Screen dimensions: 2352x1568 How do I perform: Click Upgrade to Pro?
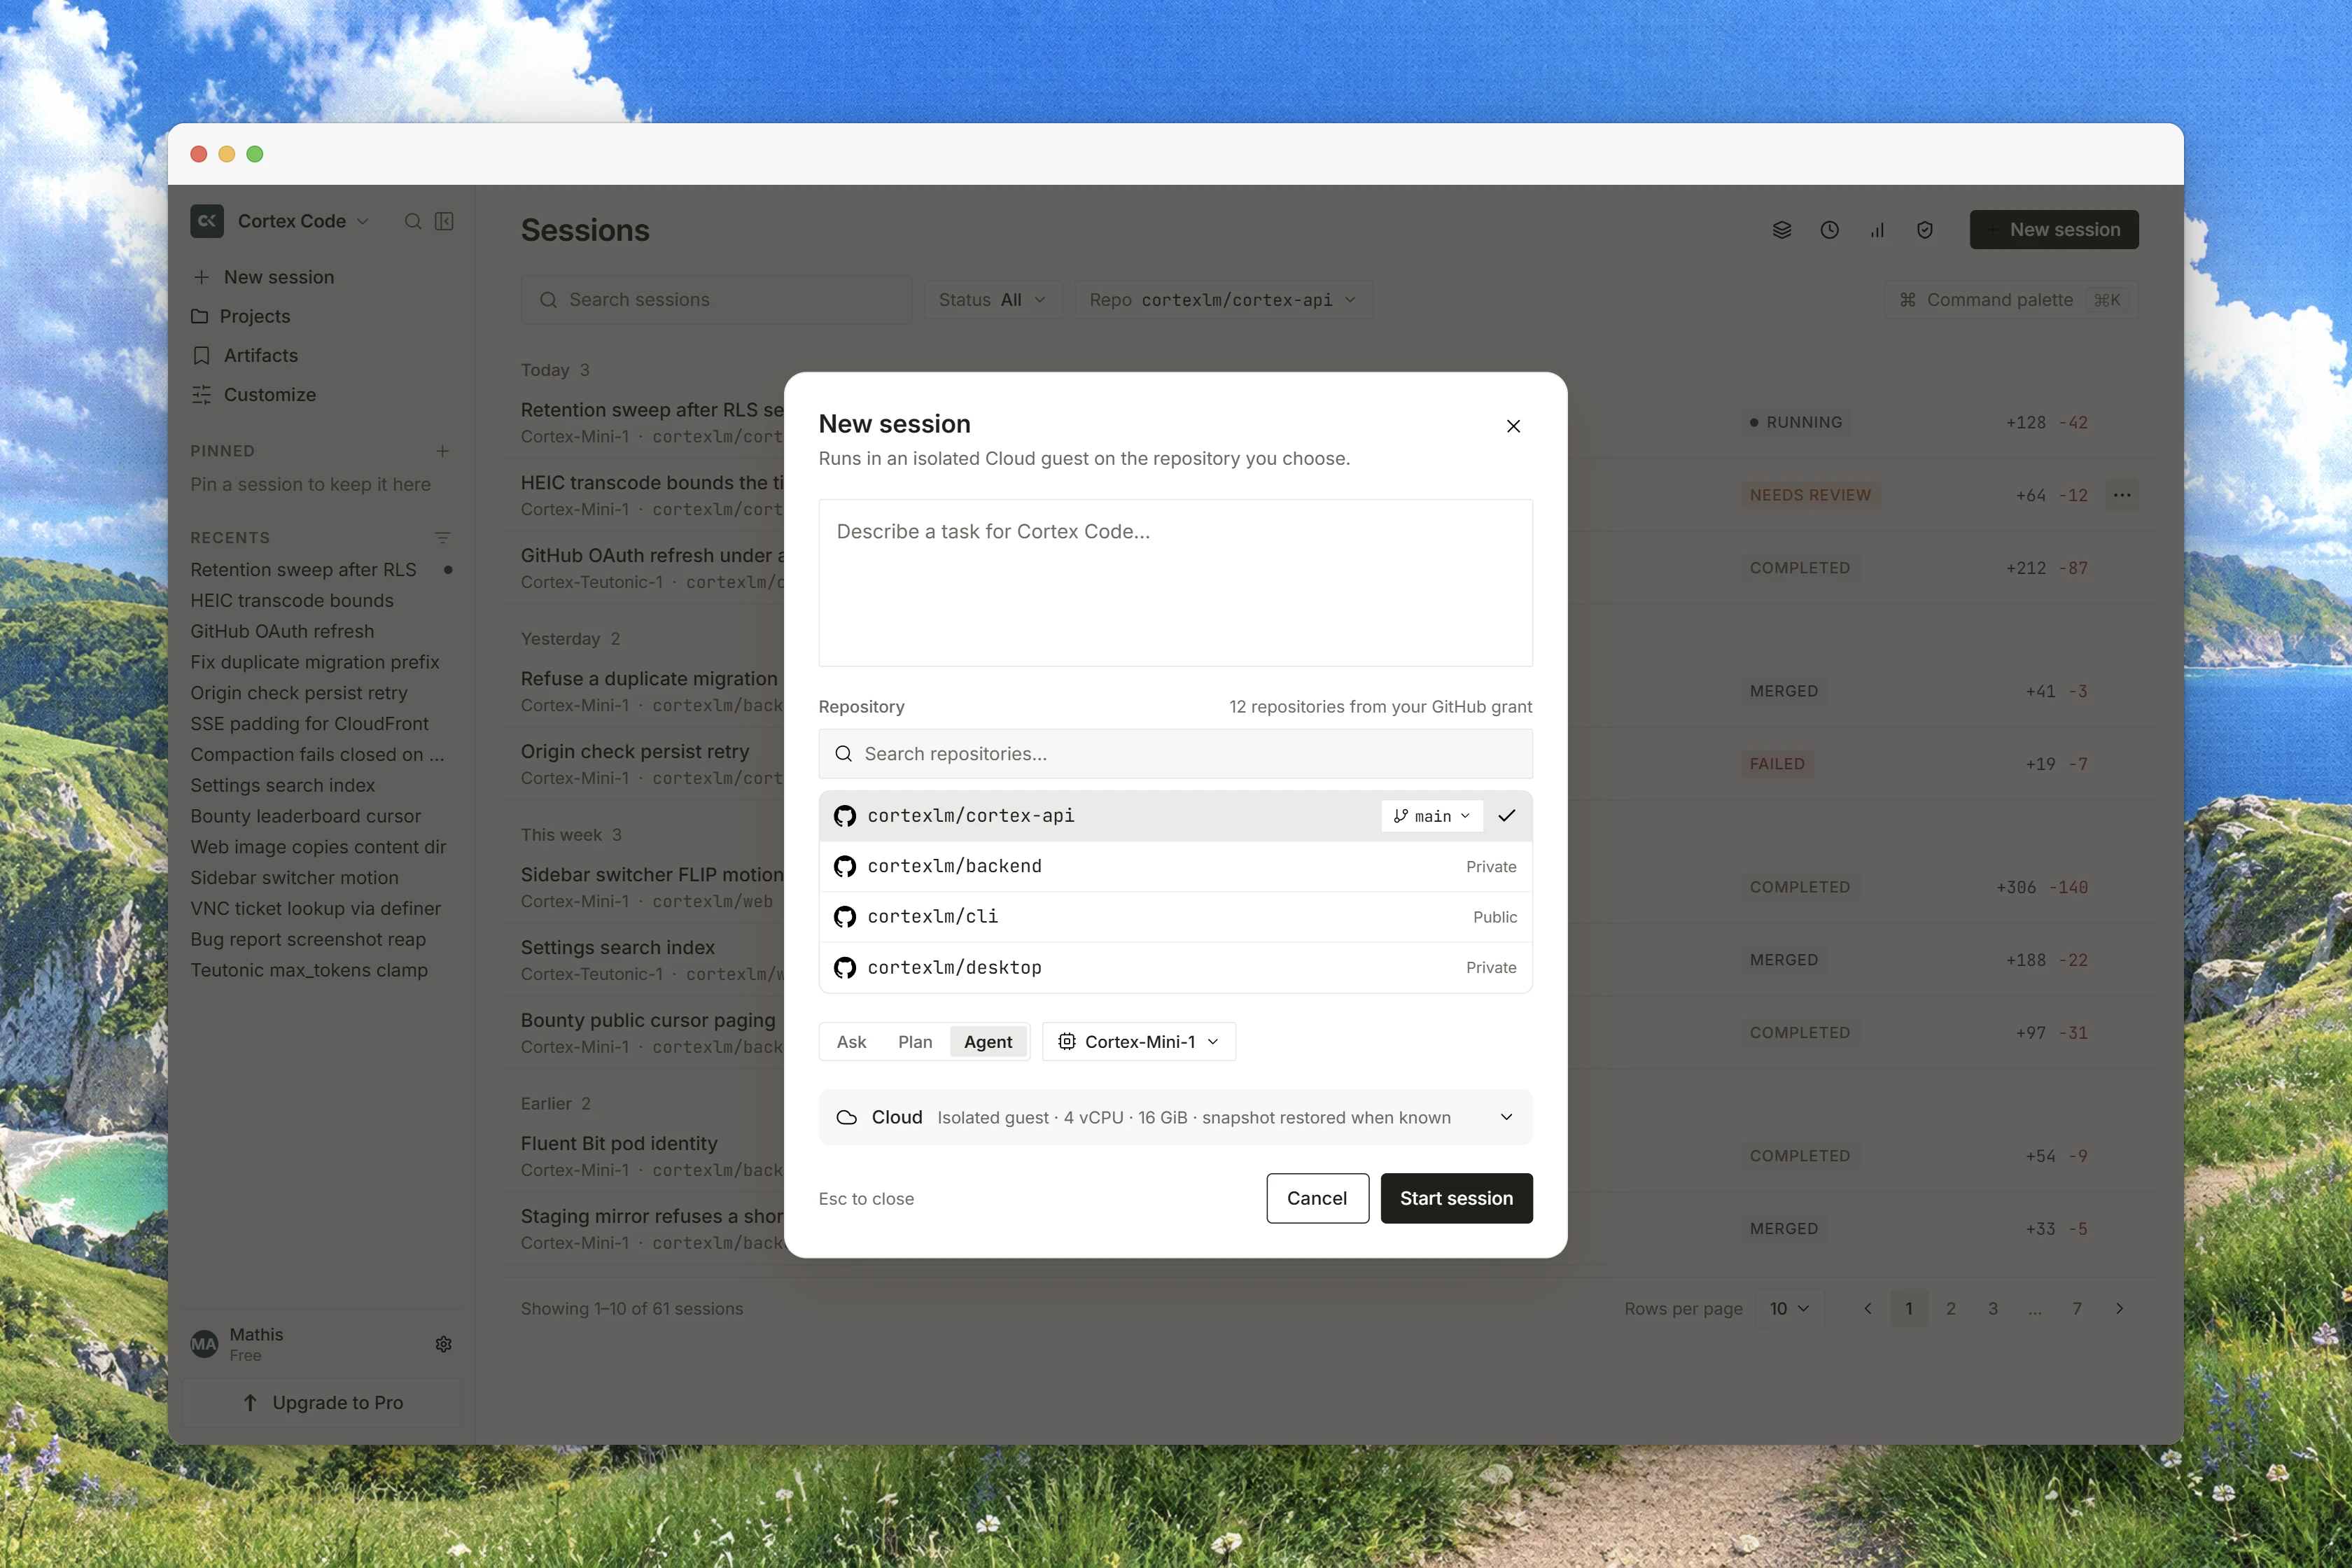(x=321, y=1403)
